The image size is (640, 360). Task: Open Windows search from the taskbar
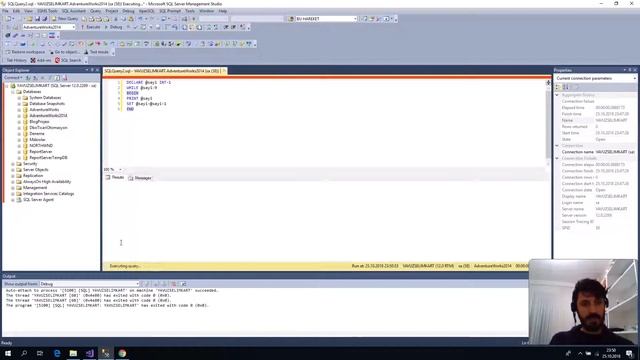24,353
